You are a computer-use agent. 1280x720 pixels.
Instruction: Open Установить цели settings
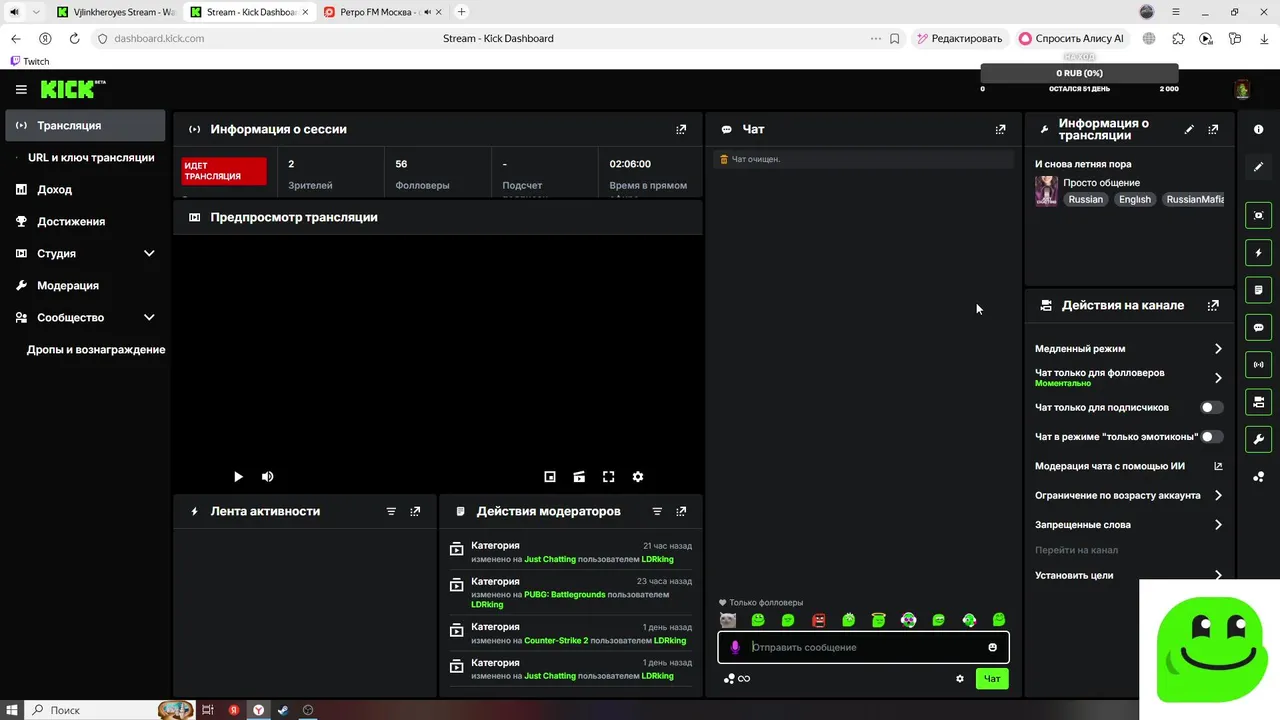point(1129,575)
